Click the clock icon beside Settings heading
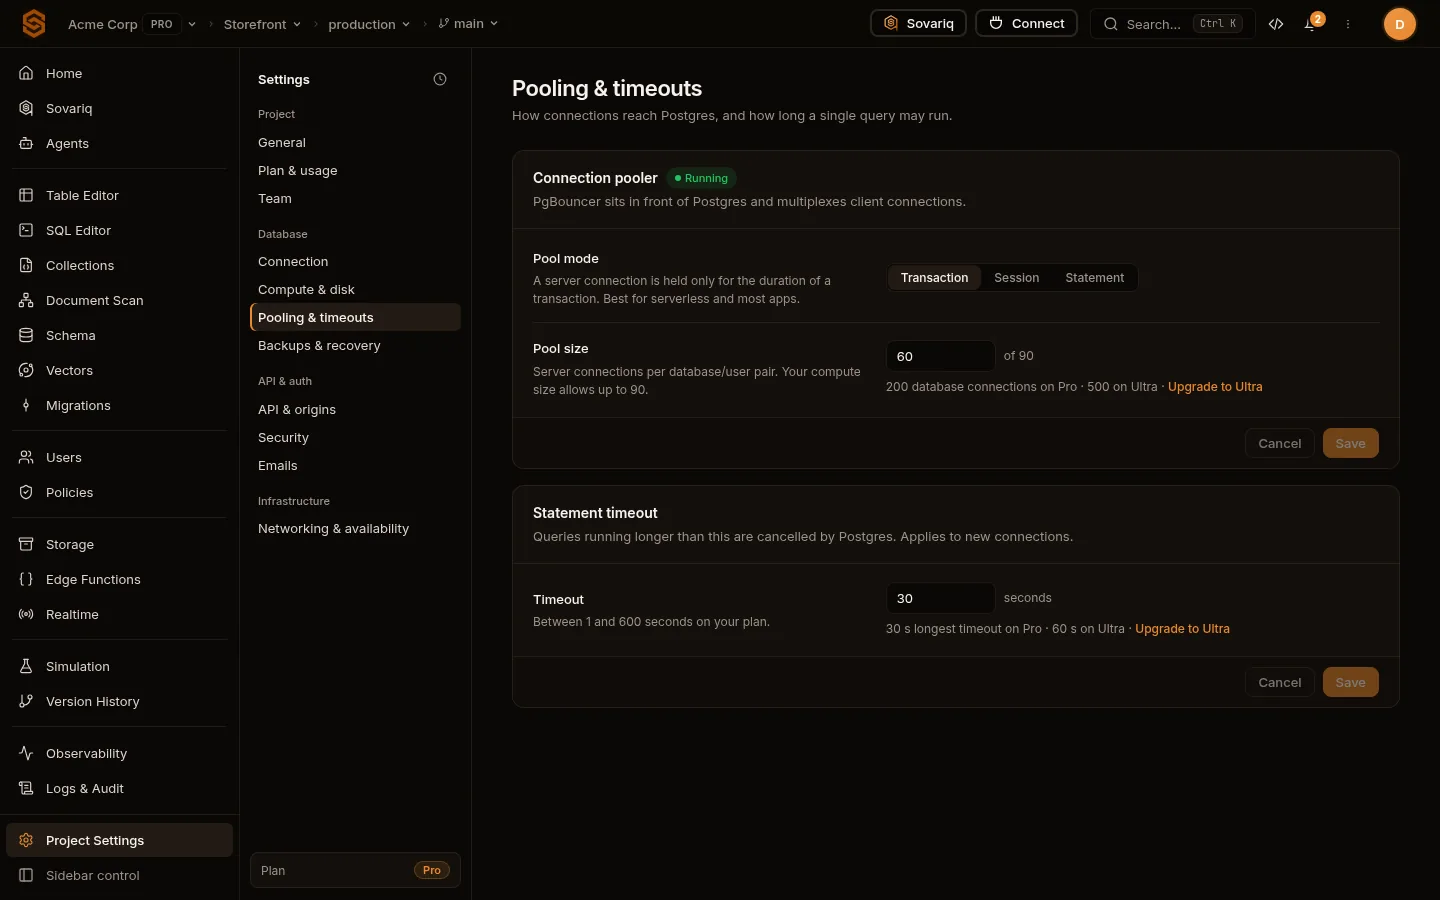The image size is (1440, 900). [440, 79]
